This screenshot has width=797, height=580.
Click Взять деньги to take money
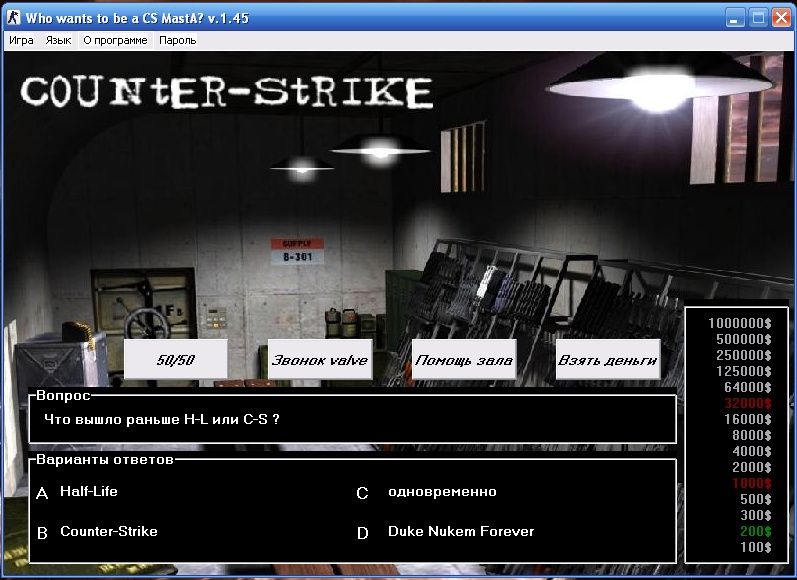pos(607,360)
